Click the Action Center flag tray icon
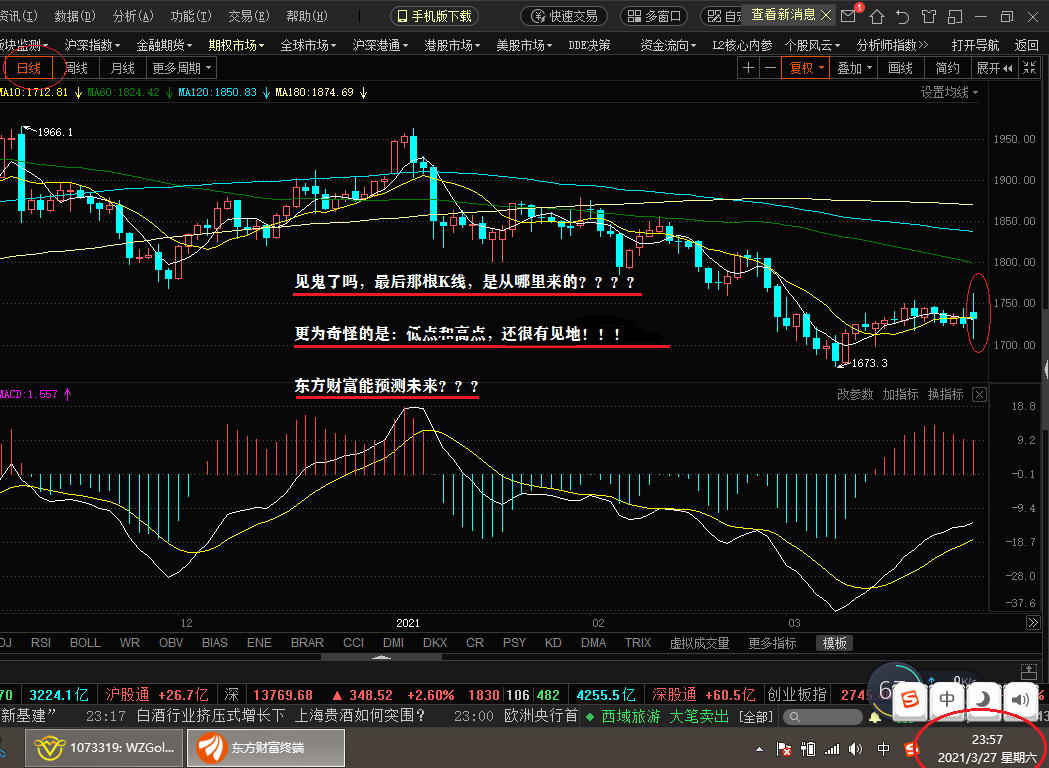The width and height of the screenshot is (1049, 768). (x=784, y=749)
